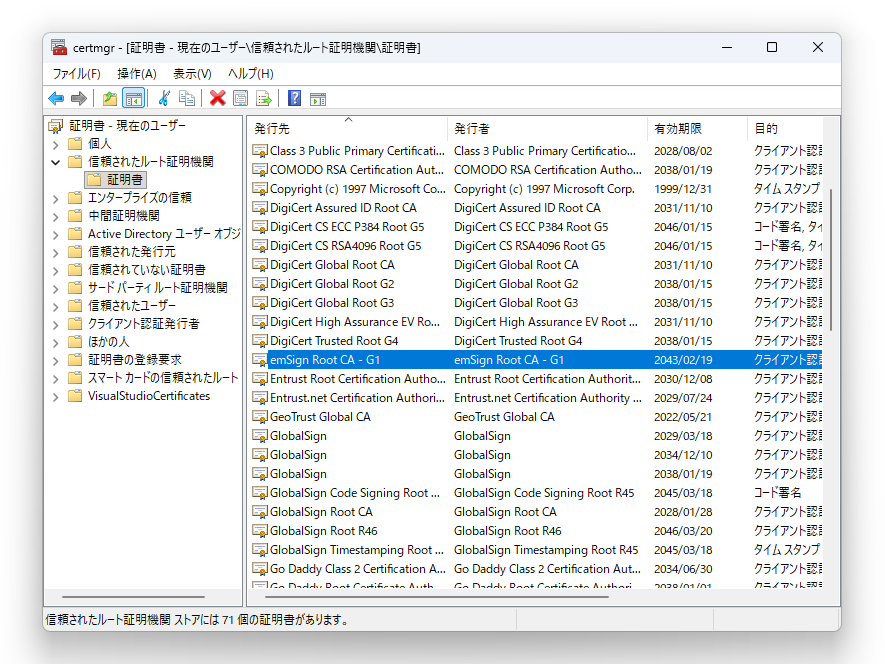This screenshot has width=885, height=664.
Task: Select the GlobalSign row expiring 2034/12/10
Action: coord(535,455)
